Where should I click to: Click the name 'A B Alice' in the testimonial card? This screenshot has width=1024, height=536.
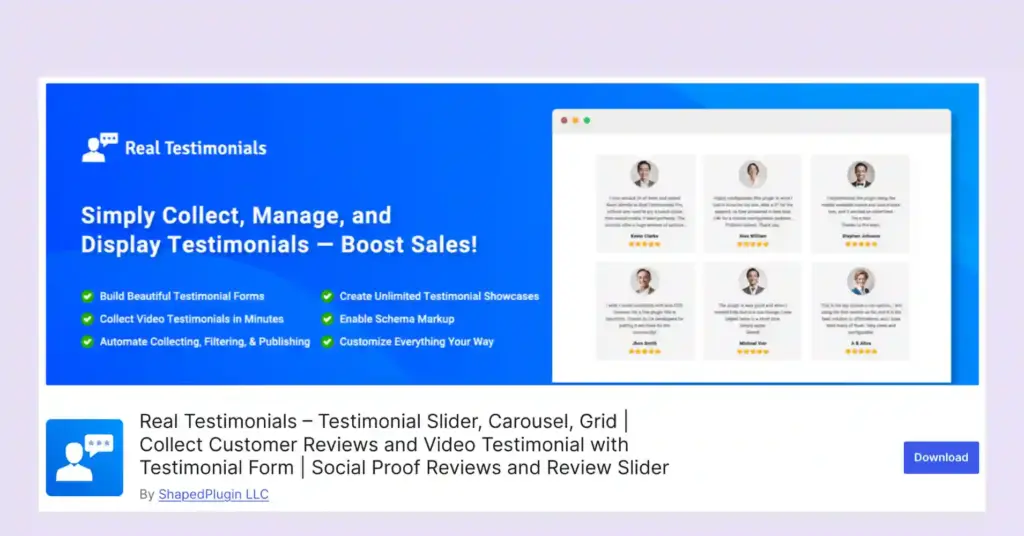pos(861,343)
